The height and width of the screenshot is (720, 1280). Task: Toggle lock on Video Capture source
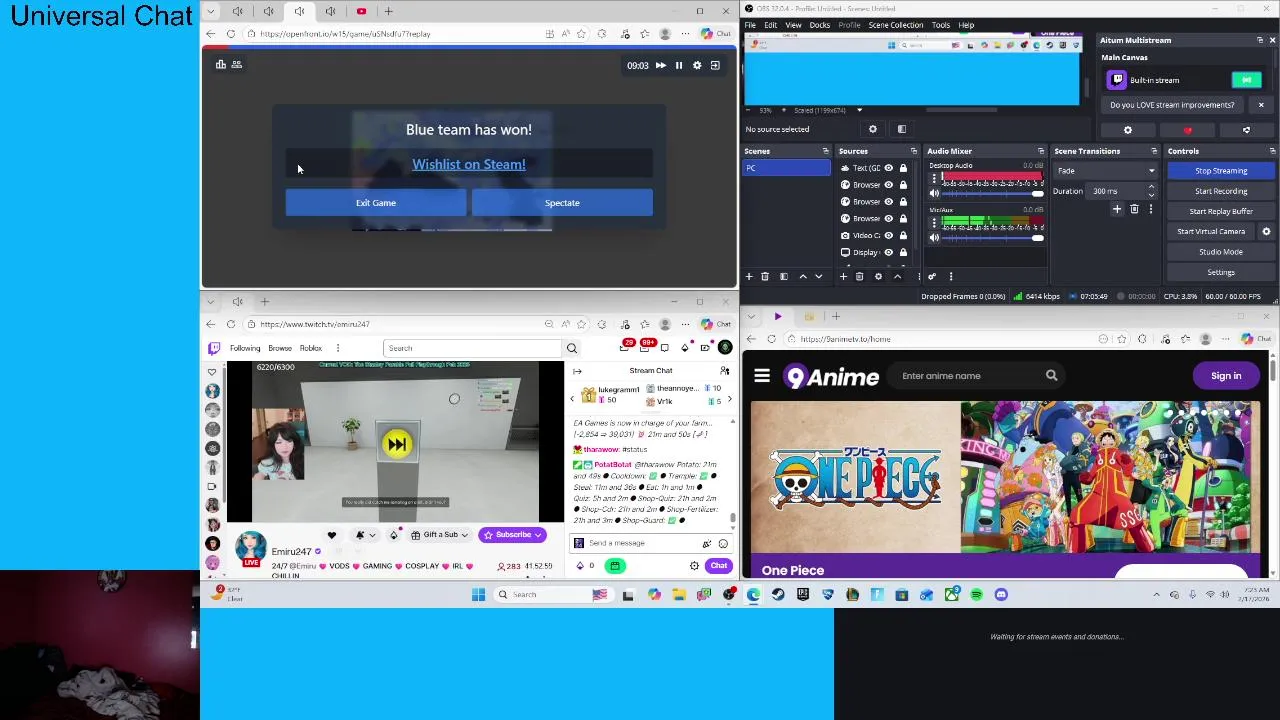point(903,235)
